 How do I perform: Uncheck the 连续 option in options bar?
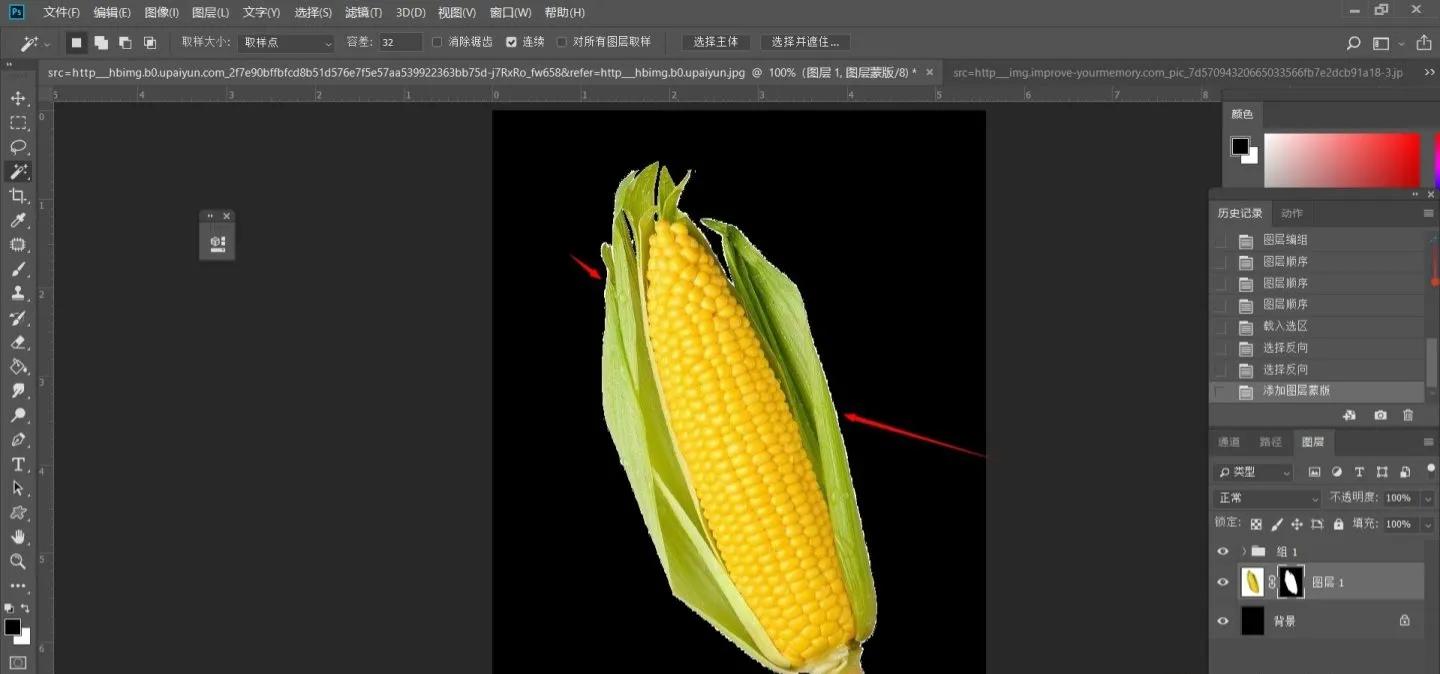[510, 42]
